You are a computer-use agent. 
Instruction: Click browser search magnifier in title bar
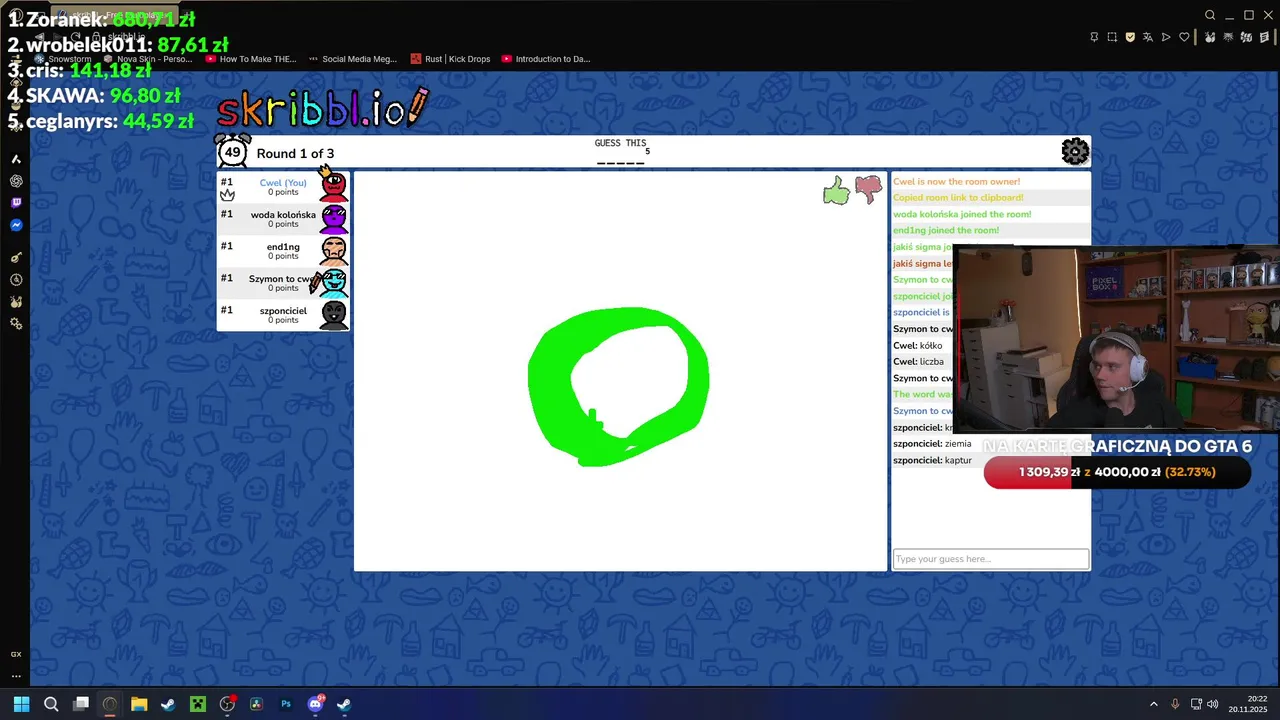tap(1210, 15)
